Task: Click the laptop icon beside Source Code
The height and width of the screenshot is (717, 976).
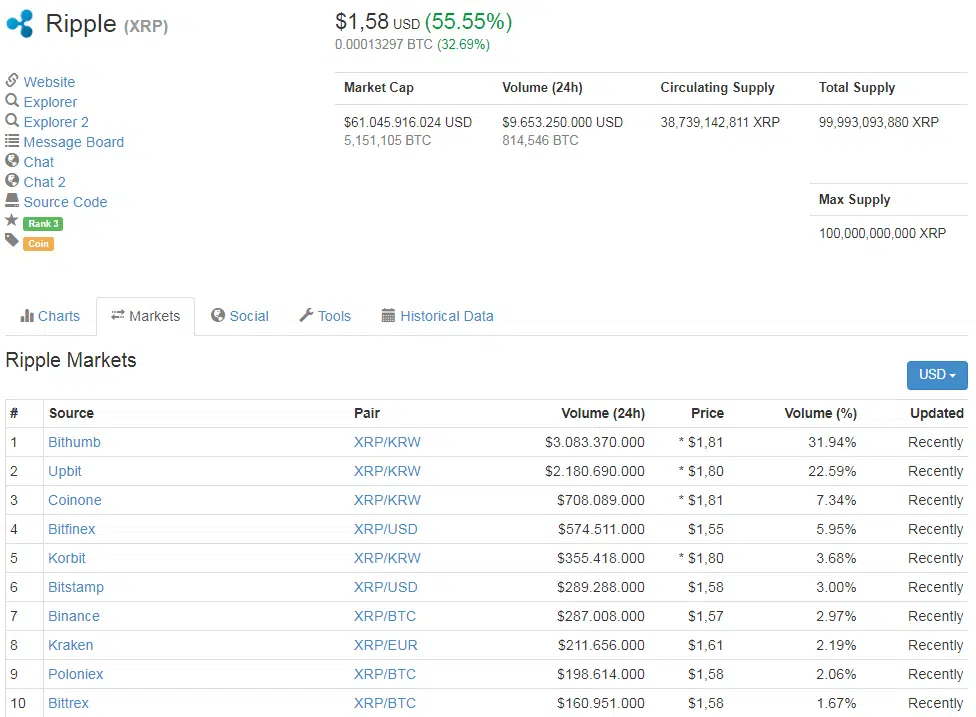Action: coord(12,200)
